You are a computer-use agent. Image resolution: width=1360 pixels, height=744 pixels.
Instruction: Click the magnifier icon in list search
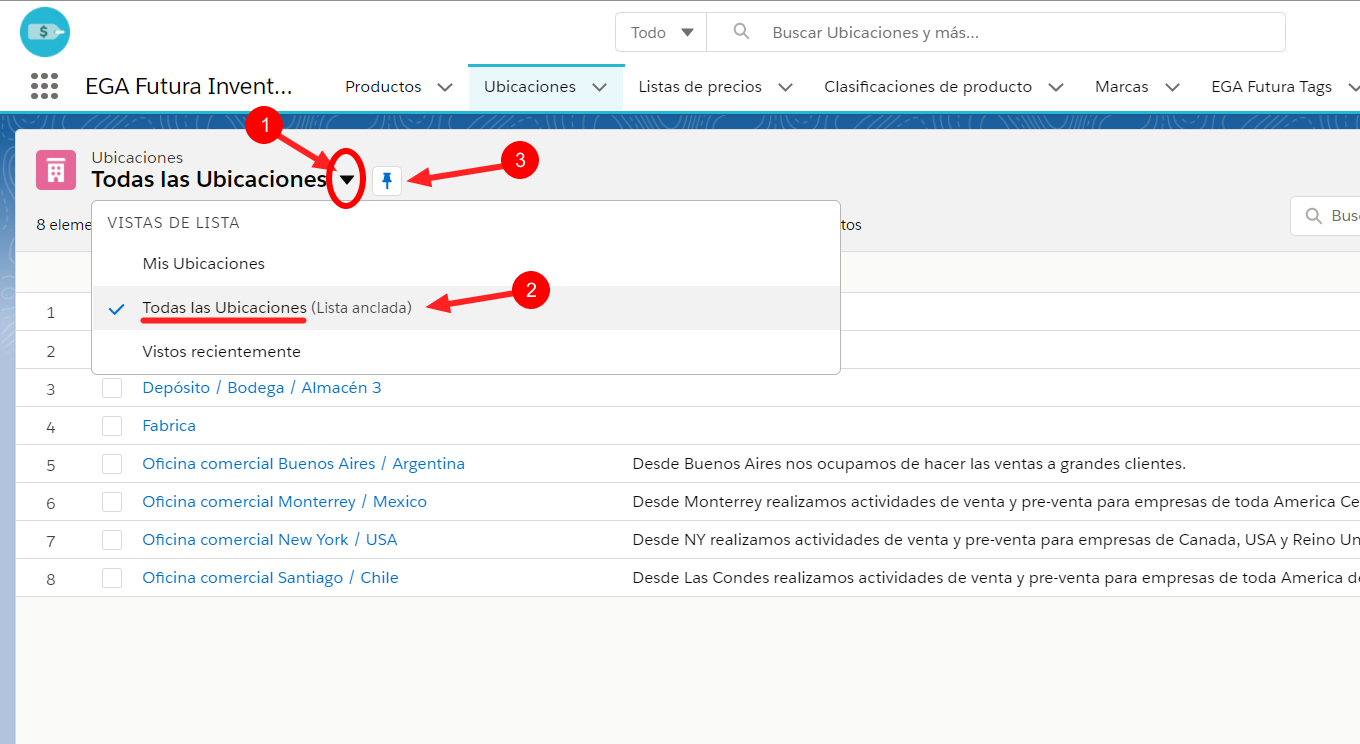pyautogui.click(x=1312, y=216)
